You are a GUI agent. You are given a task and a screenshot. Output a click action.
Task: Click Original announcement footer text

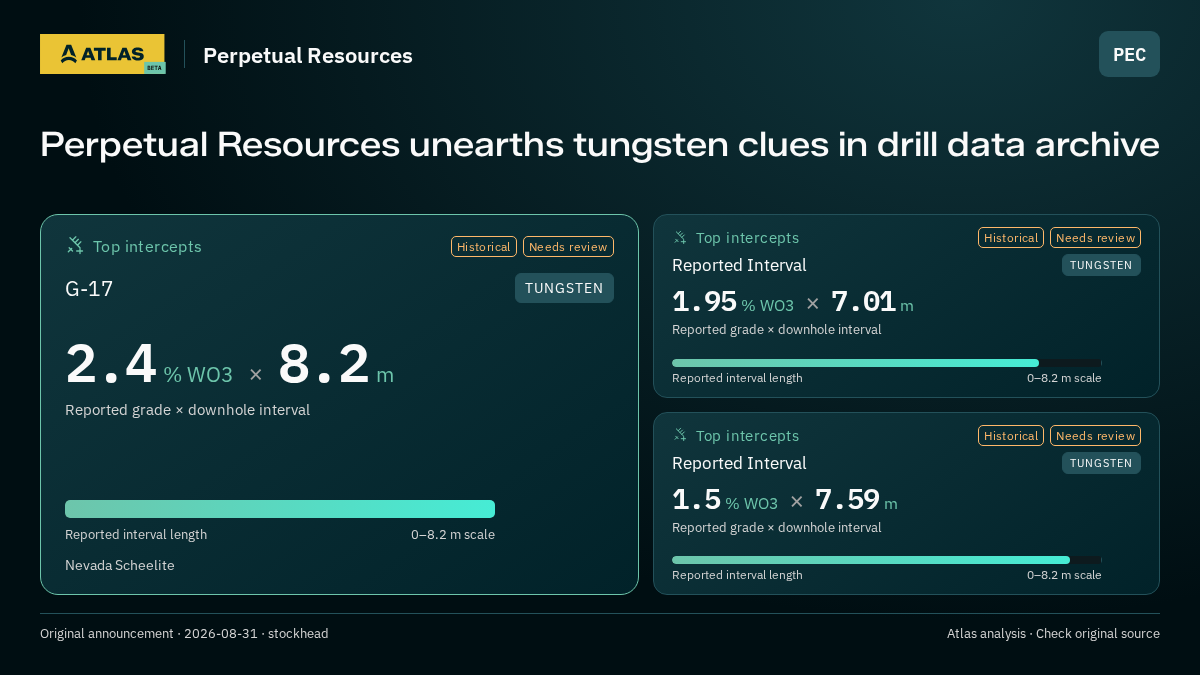click(184, 633)
